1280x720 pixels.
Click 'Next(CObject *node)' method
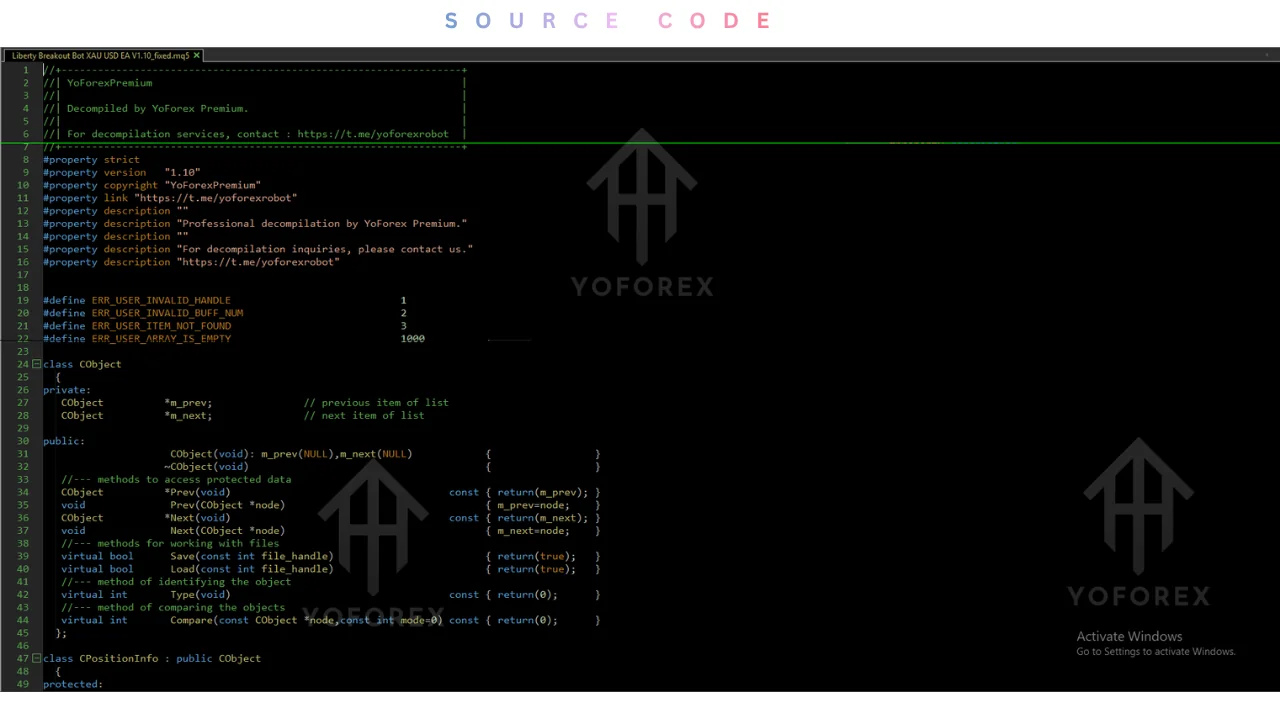point(227,531)
